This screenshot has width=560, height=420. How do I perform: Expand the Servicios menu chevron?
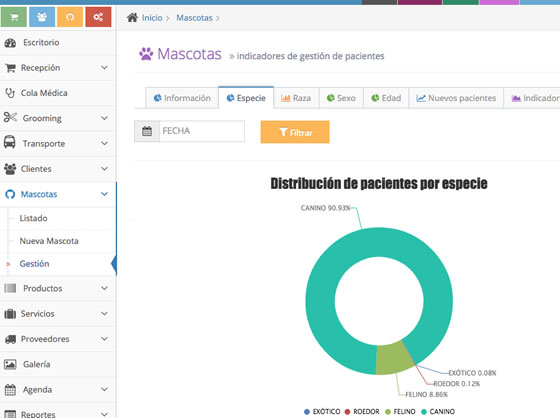click(x=104, y=314)
